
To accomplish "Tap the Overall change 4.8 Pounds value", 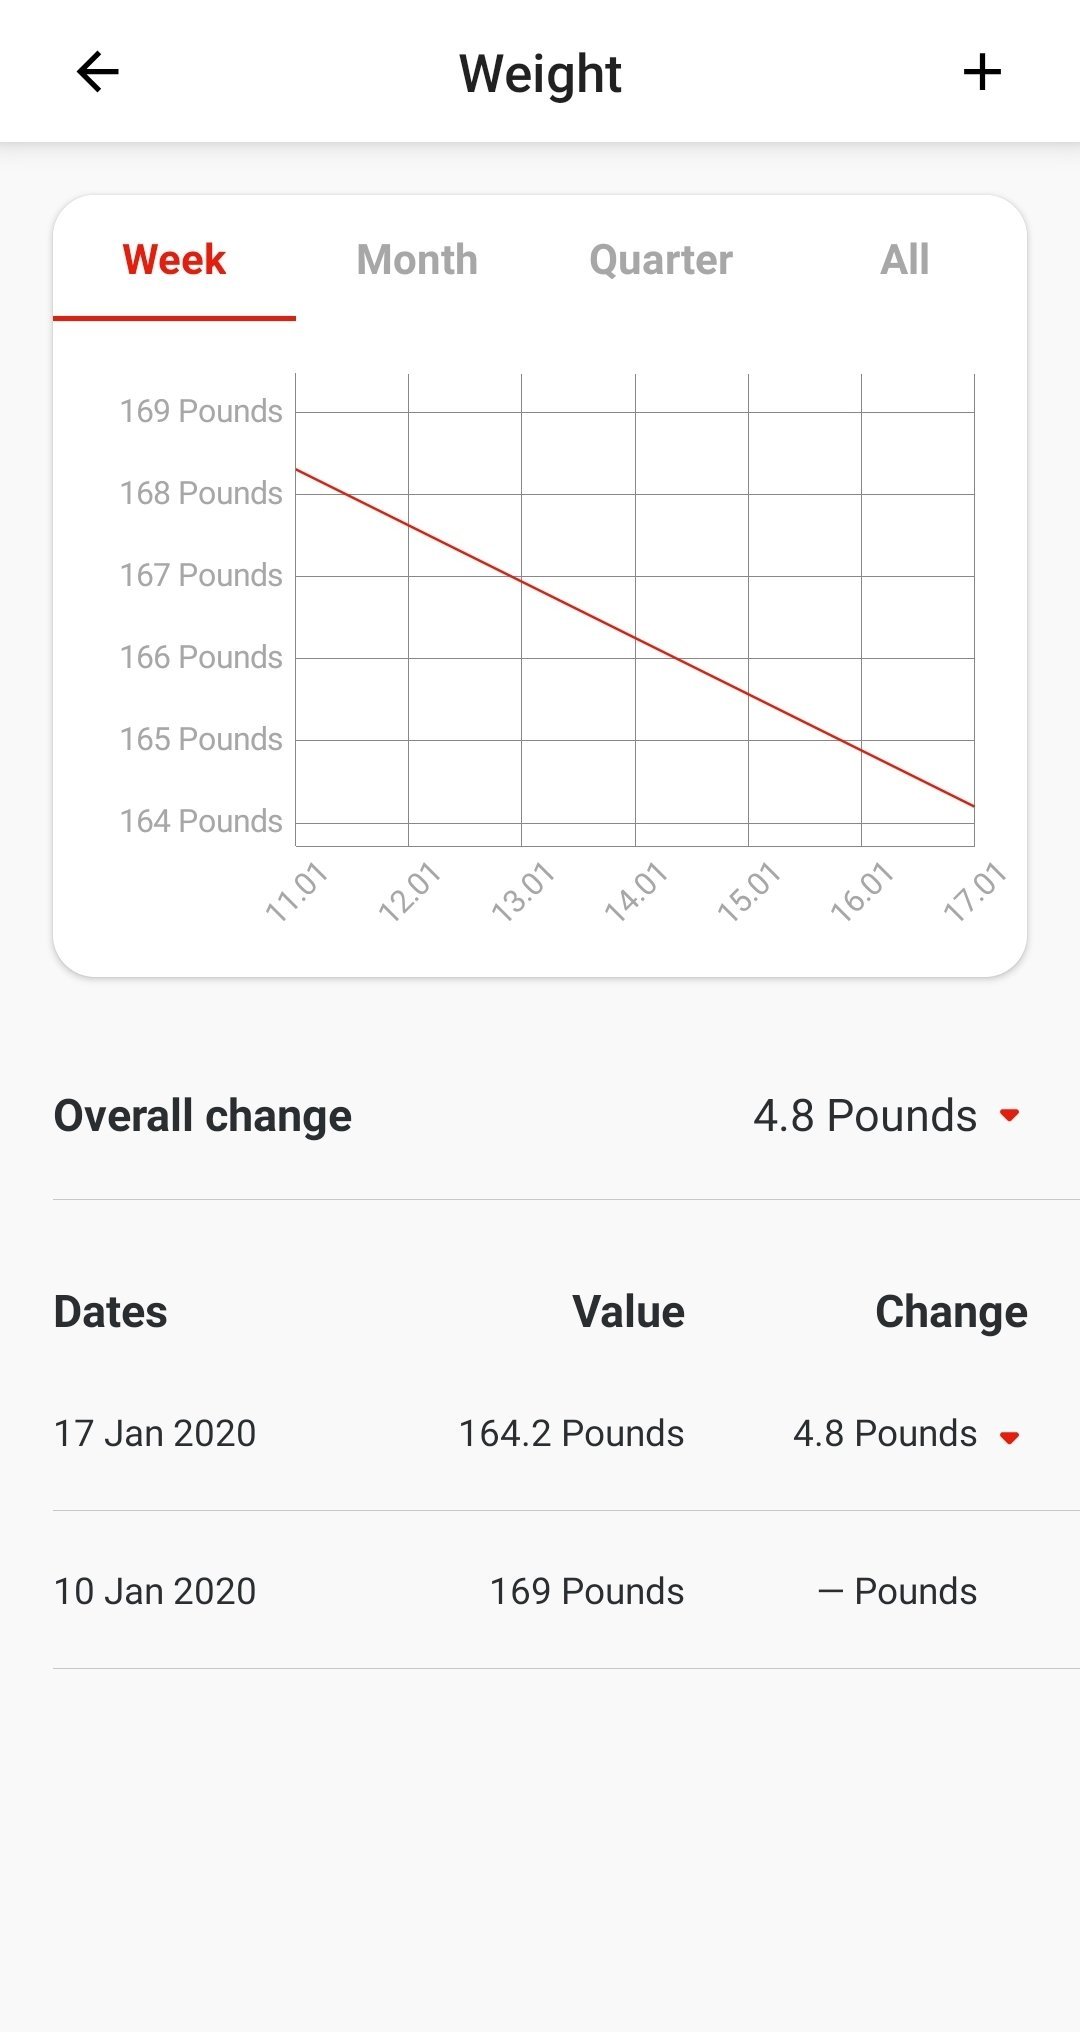I will coord(865,1115).
